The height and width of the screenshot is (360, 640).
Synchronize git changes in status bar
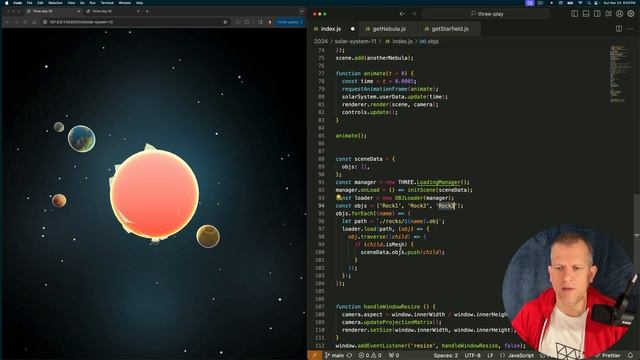[349, 356]
